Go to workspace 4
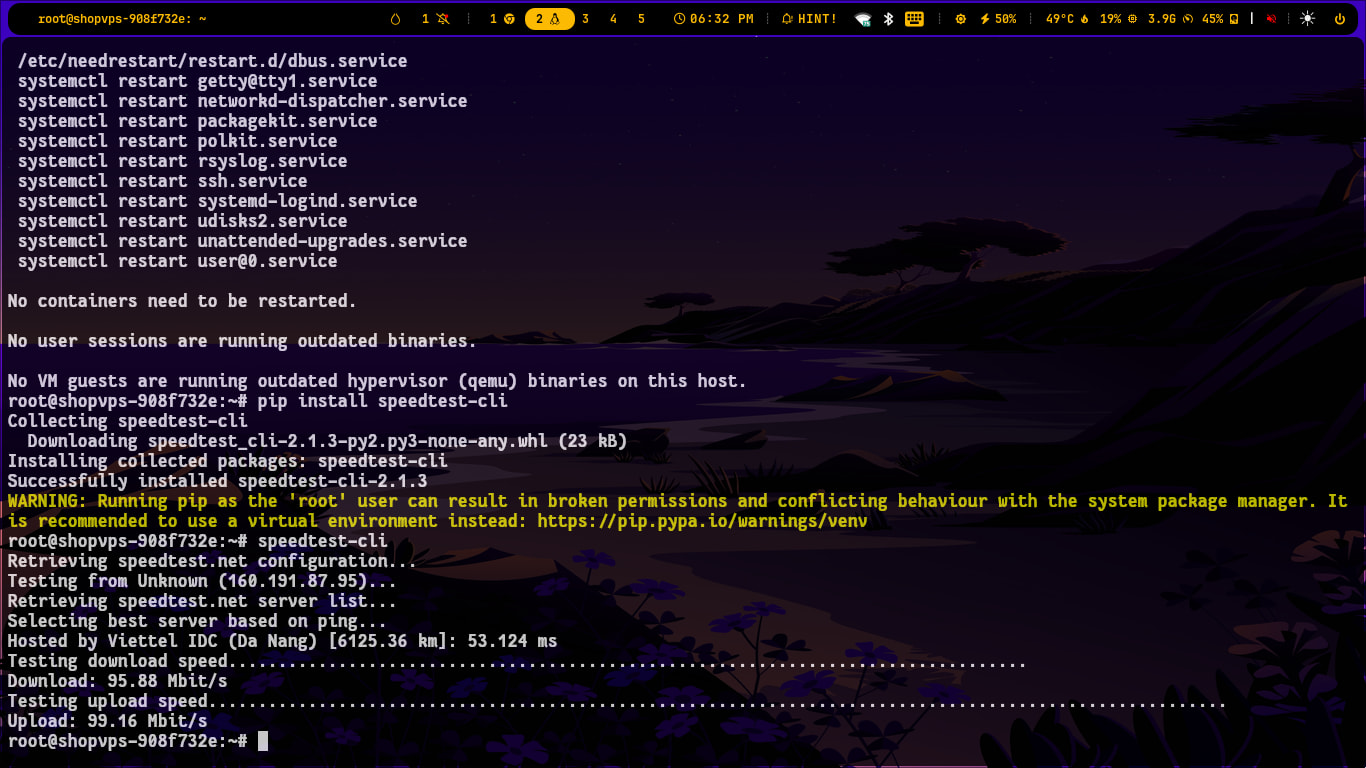The height and width of the screenshot is (768, 1366). pos(613,19)
